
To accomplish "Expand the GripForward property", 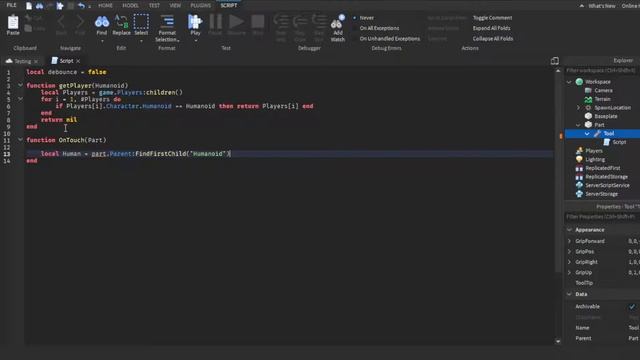I will pyautogui.click(x=569, y=241).
